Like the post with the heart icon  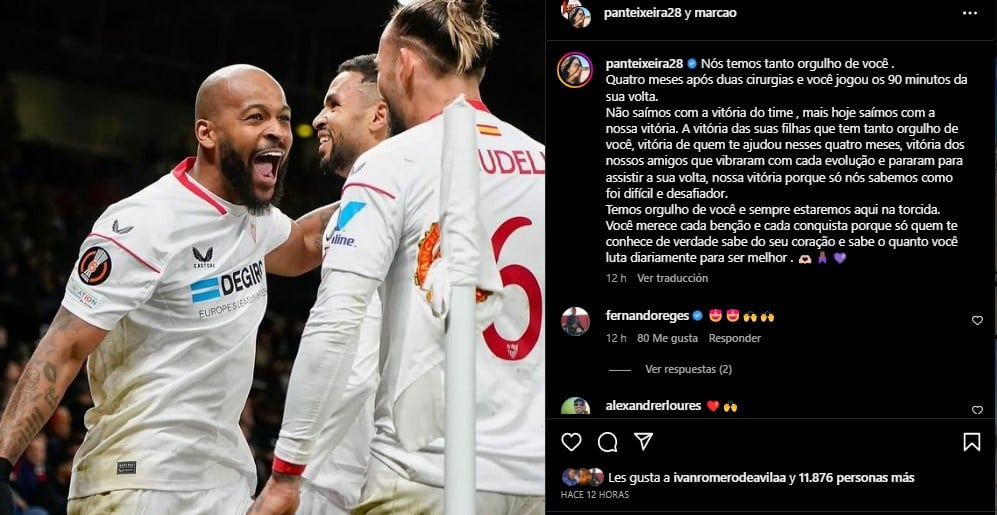pyautogui.click(x=571, y=441)
